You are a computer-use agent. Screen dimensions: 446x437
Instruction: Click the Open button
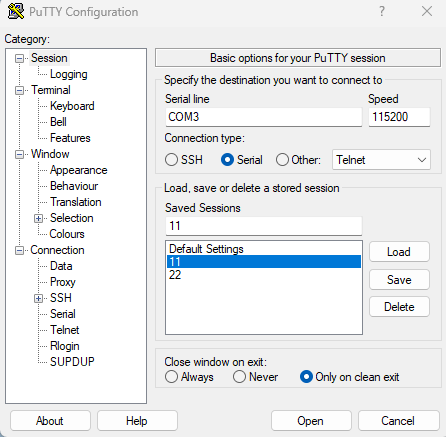coord(311,421)
